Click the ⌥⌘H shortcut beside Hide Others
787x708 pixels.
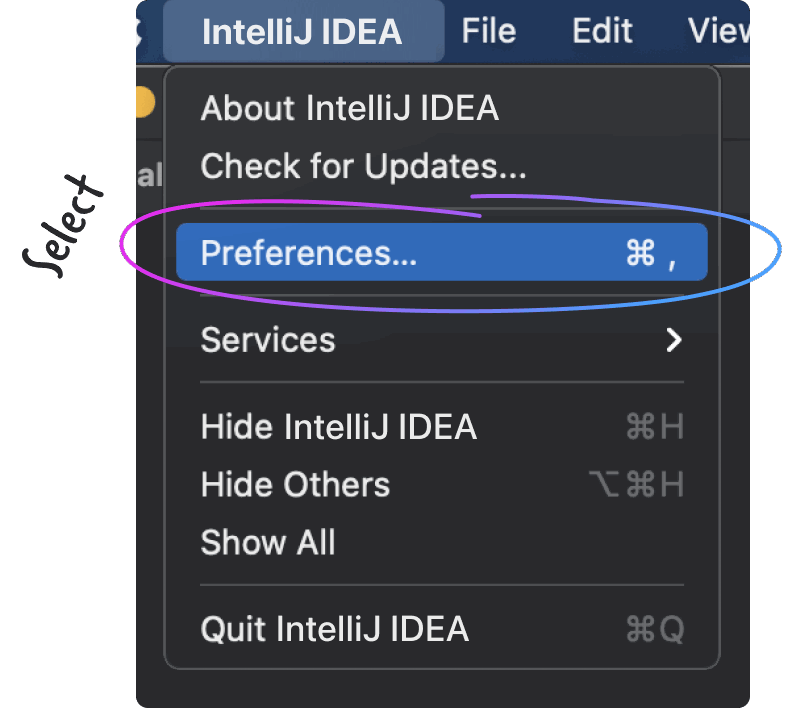(x=637, y=485)
